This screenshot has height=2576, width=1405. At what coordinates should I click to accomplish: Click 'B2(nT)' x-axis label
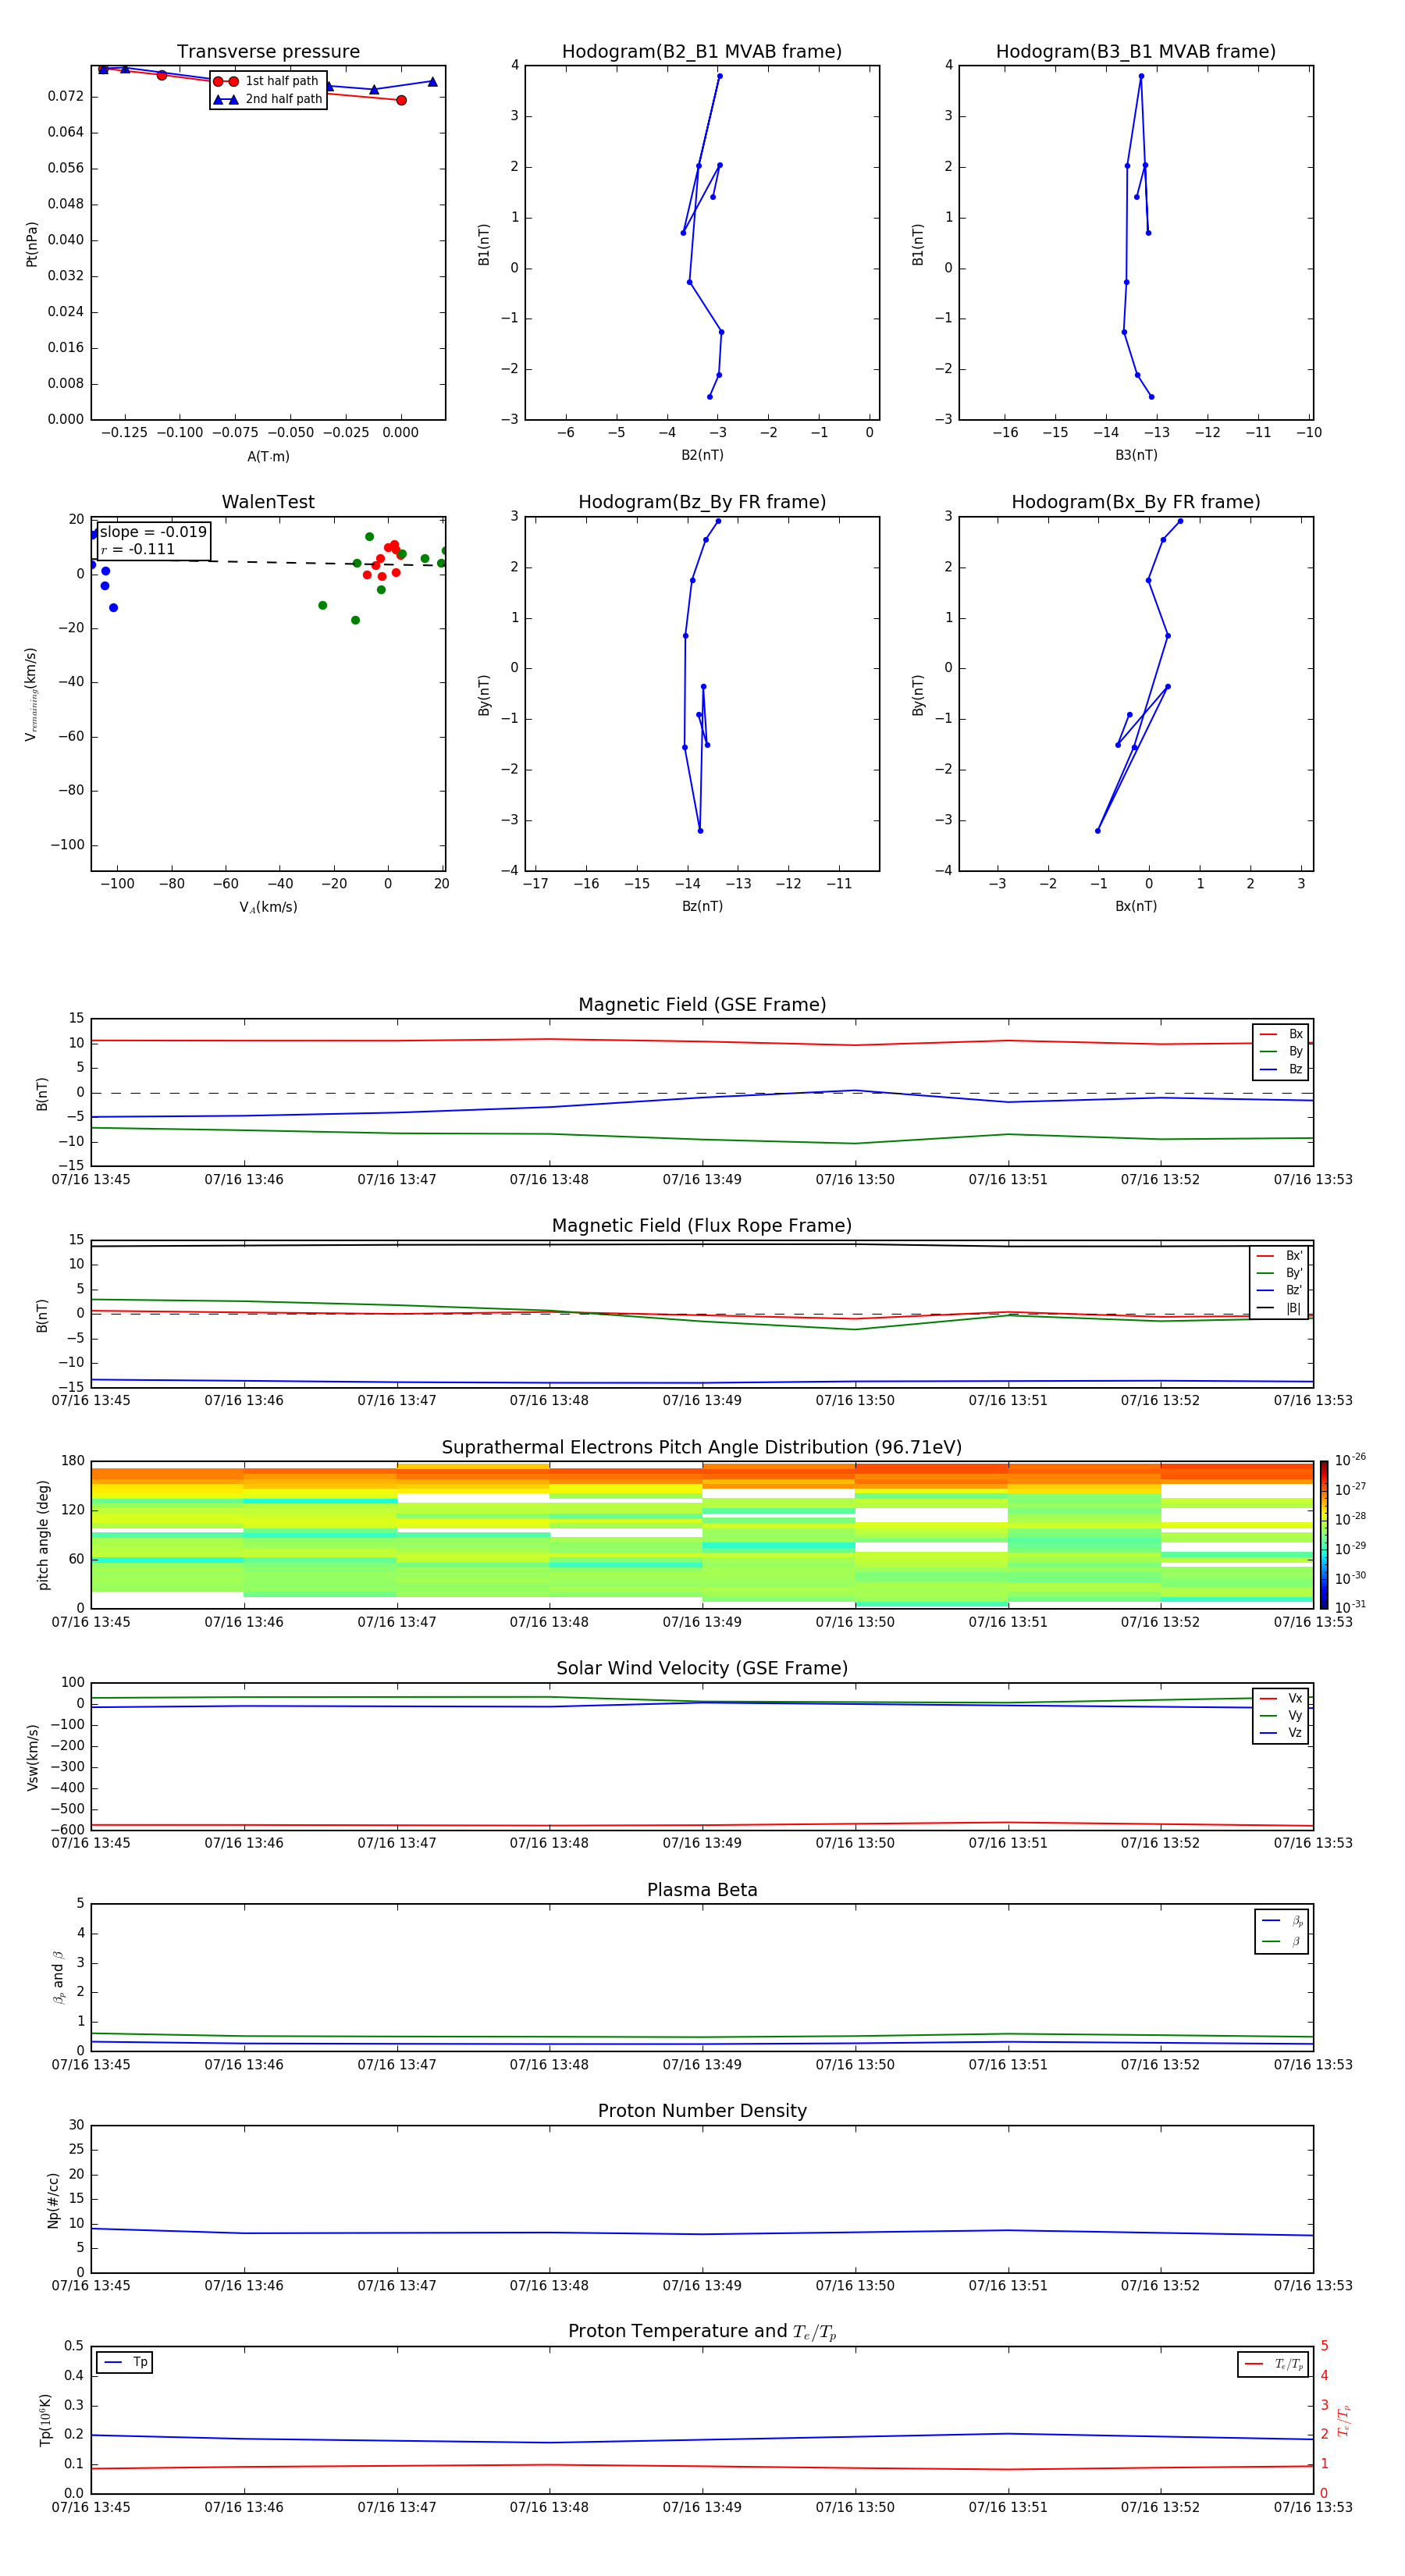702,455
